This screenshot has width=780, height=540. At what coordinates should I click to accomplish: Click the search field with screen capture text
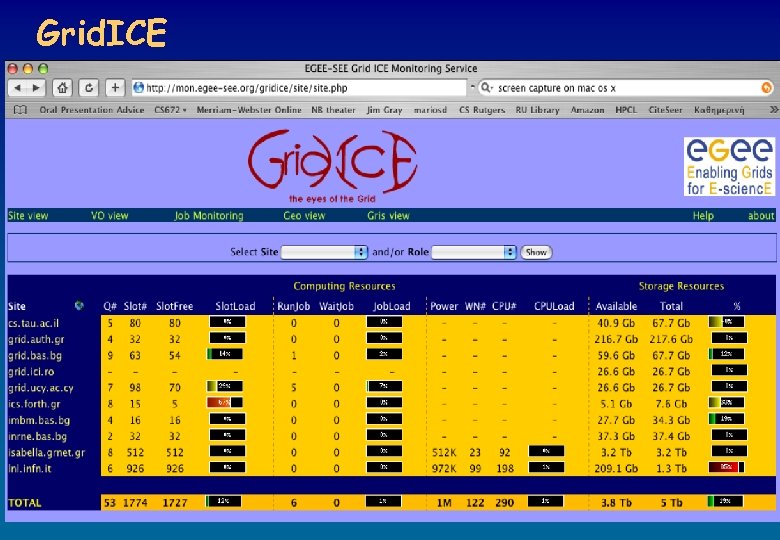pos(625,88)
